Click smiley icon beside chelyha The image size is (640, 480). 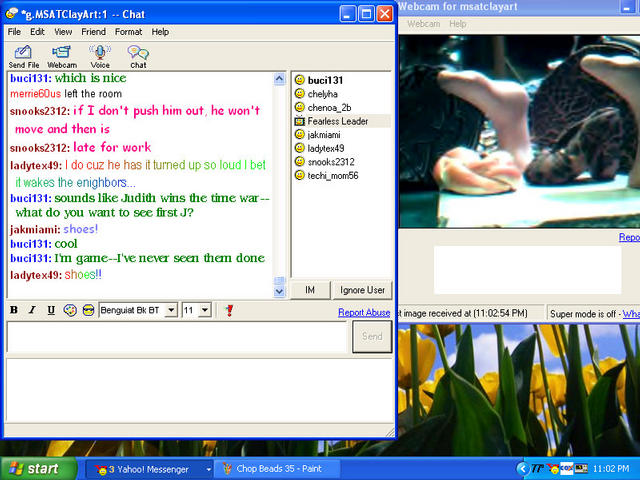click(300, 93)
